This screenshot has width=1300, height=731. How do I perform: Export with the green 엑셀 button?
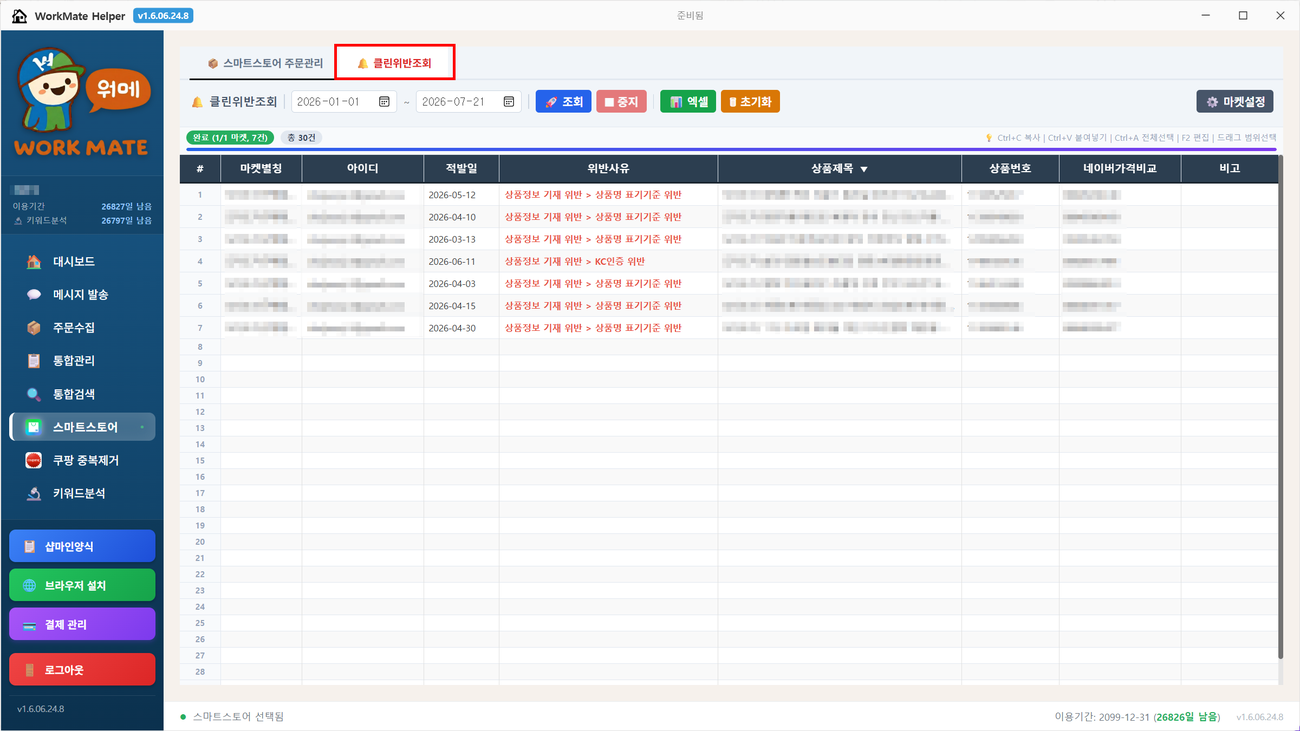pyautogui.click(x=688, y=102)
